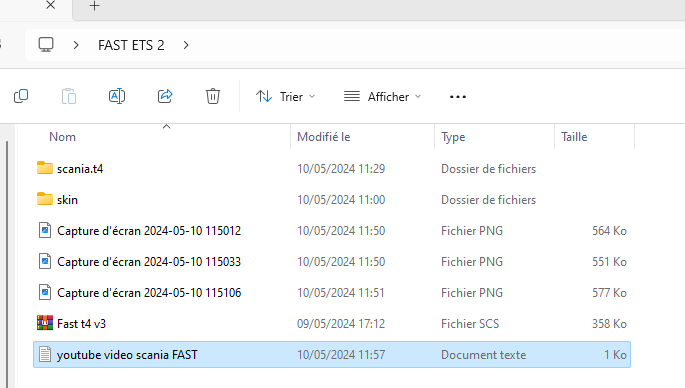Click the WinRAR icon of Fast t4 v3
Viewport: 685px width, 388px height.
click(45, 323)
